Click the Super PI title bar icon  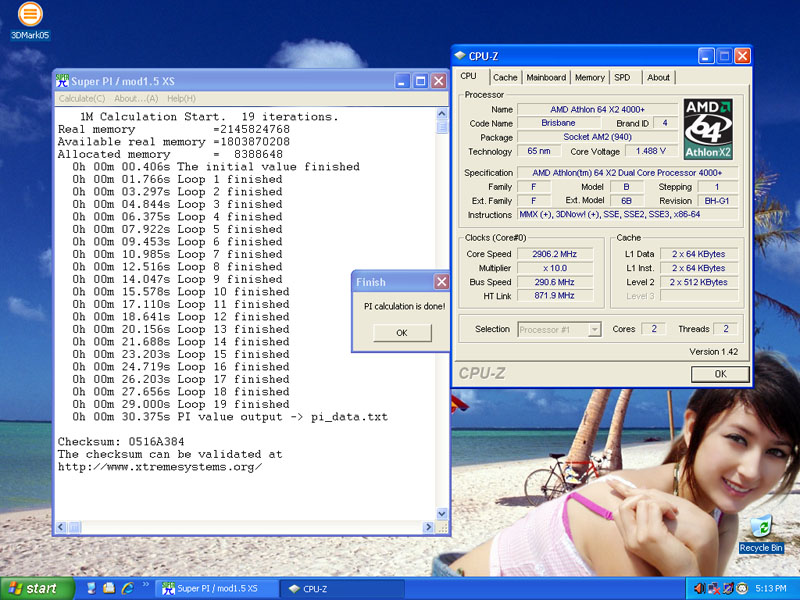pos(62,81)
